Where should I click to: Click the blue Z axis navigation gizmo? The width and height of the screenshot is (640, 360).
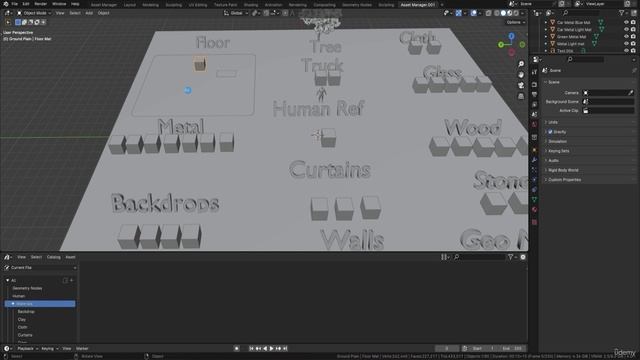pyautogui.click(x=511, y=37)
